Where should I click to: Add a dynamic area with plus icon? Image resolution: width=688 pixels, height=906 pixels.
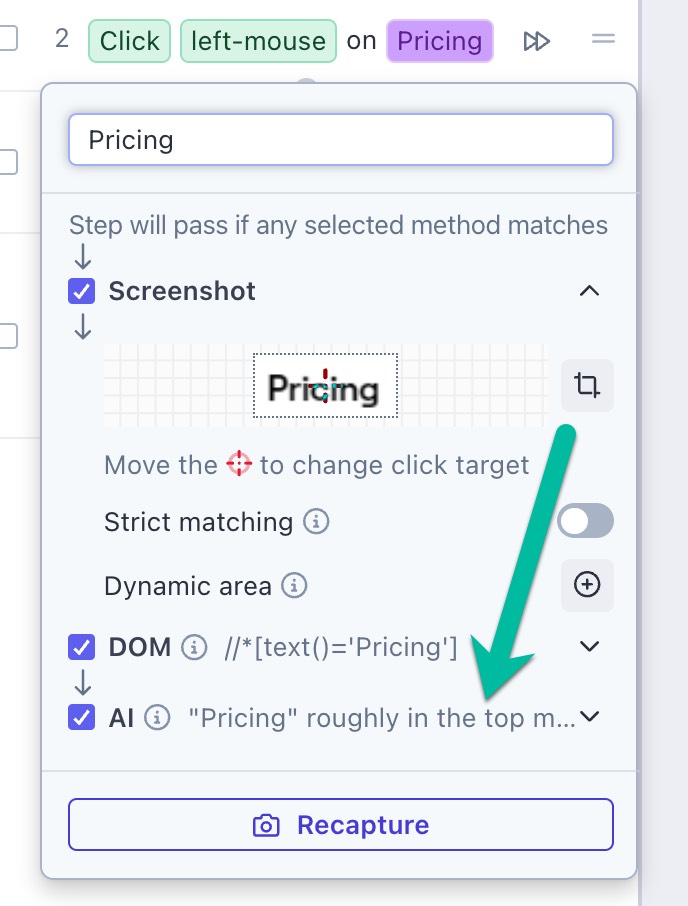point(587,585)
